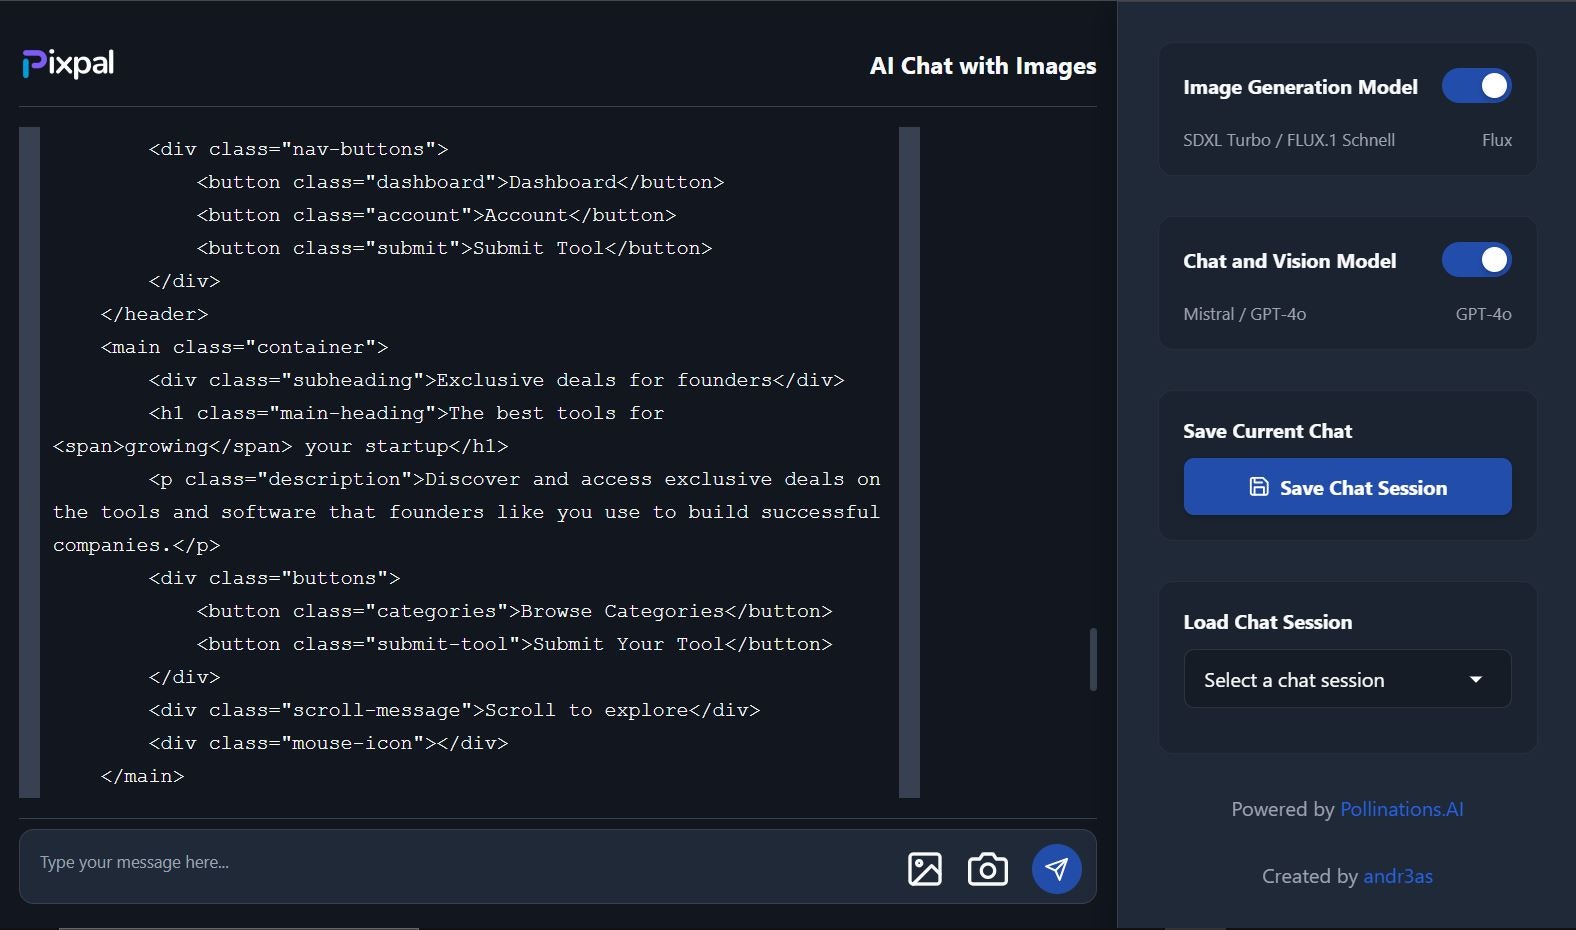
Task: Click the mouse-icon div code line
Action: pyautogui.click(x=328, y=743)
